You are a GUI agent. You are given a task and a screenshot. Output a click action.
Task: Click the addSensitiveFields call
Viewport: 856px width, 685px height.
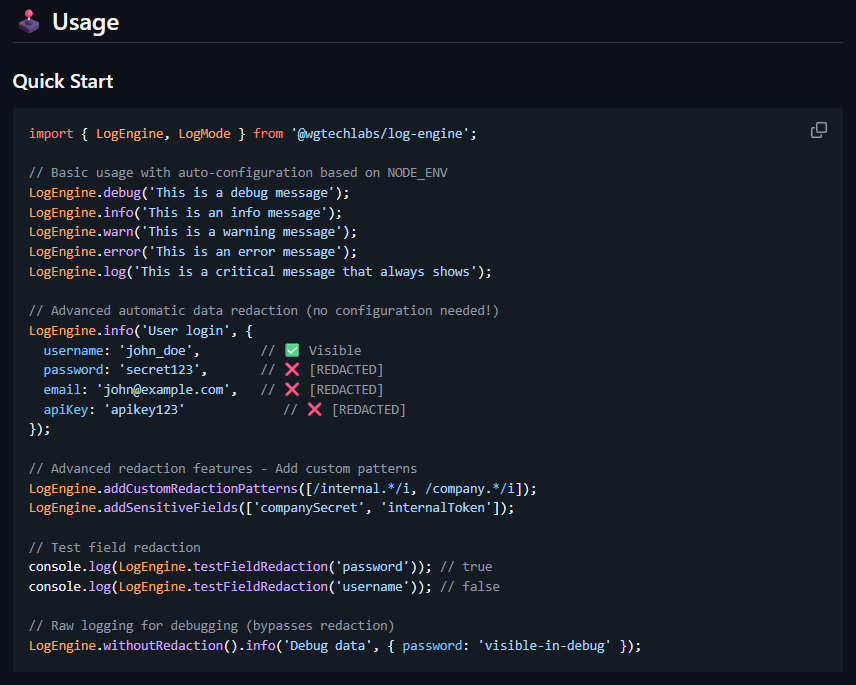click(271, 508)
